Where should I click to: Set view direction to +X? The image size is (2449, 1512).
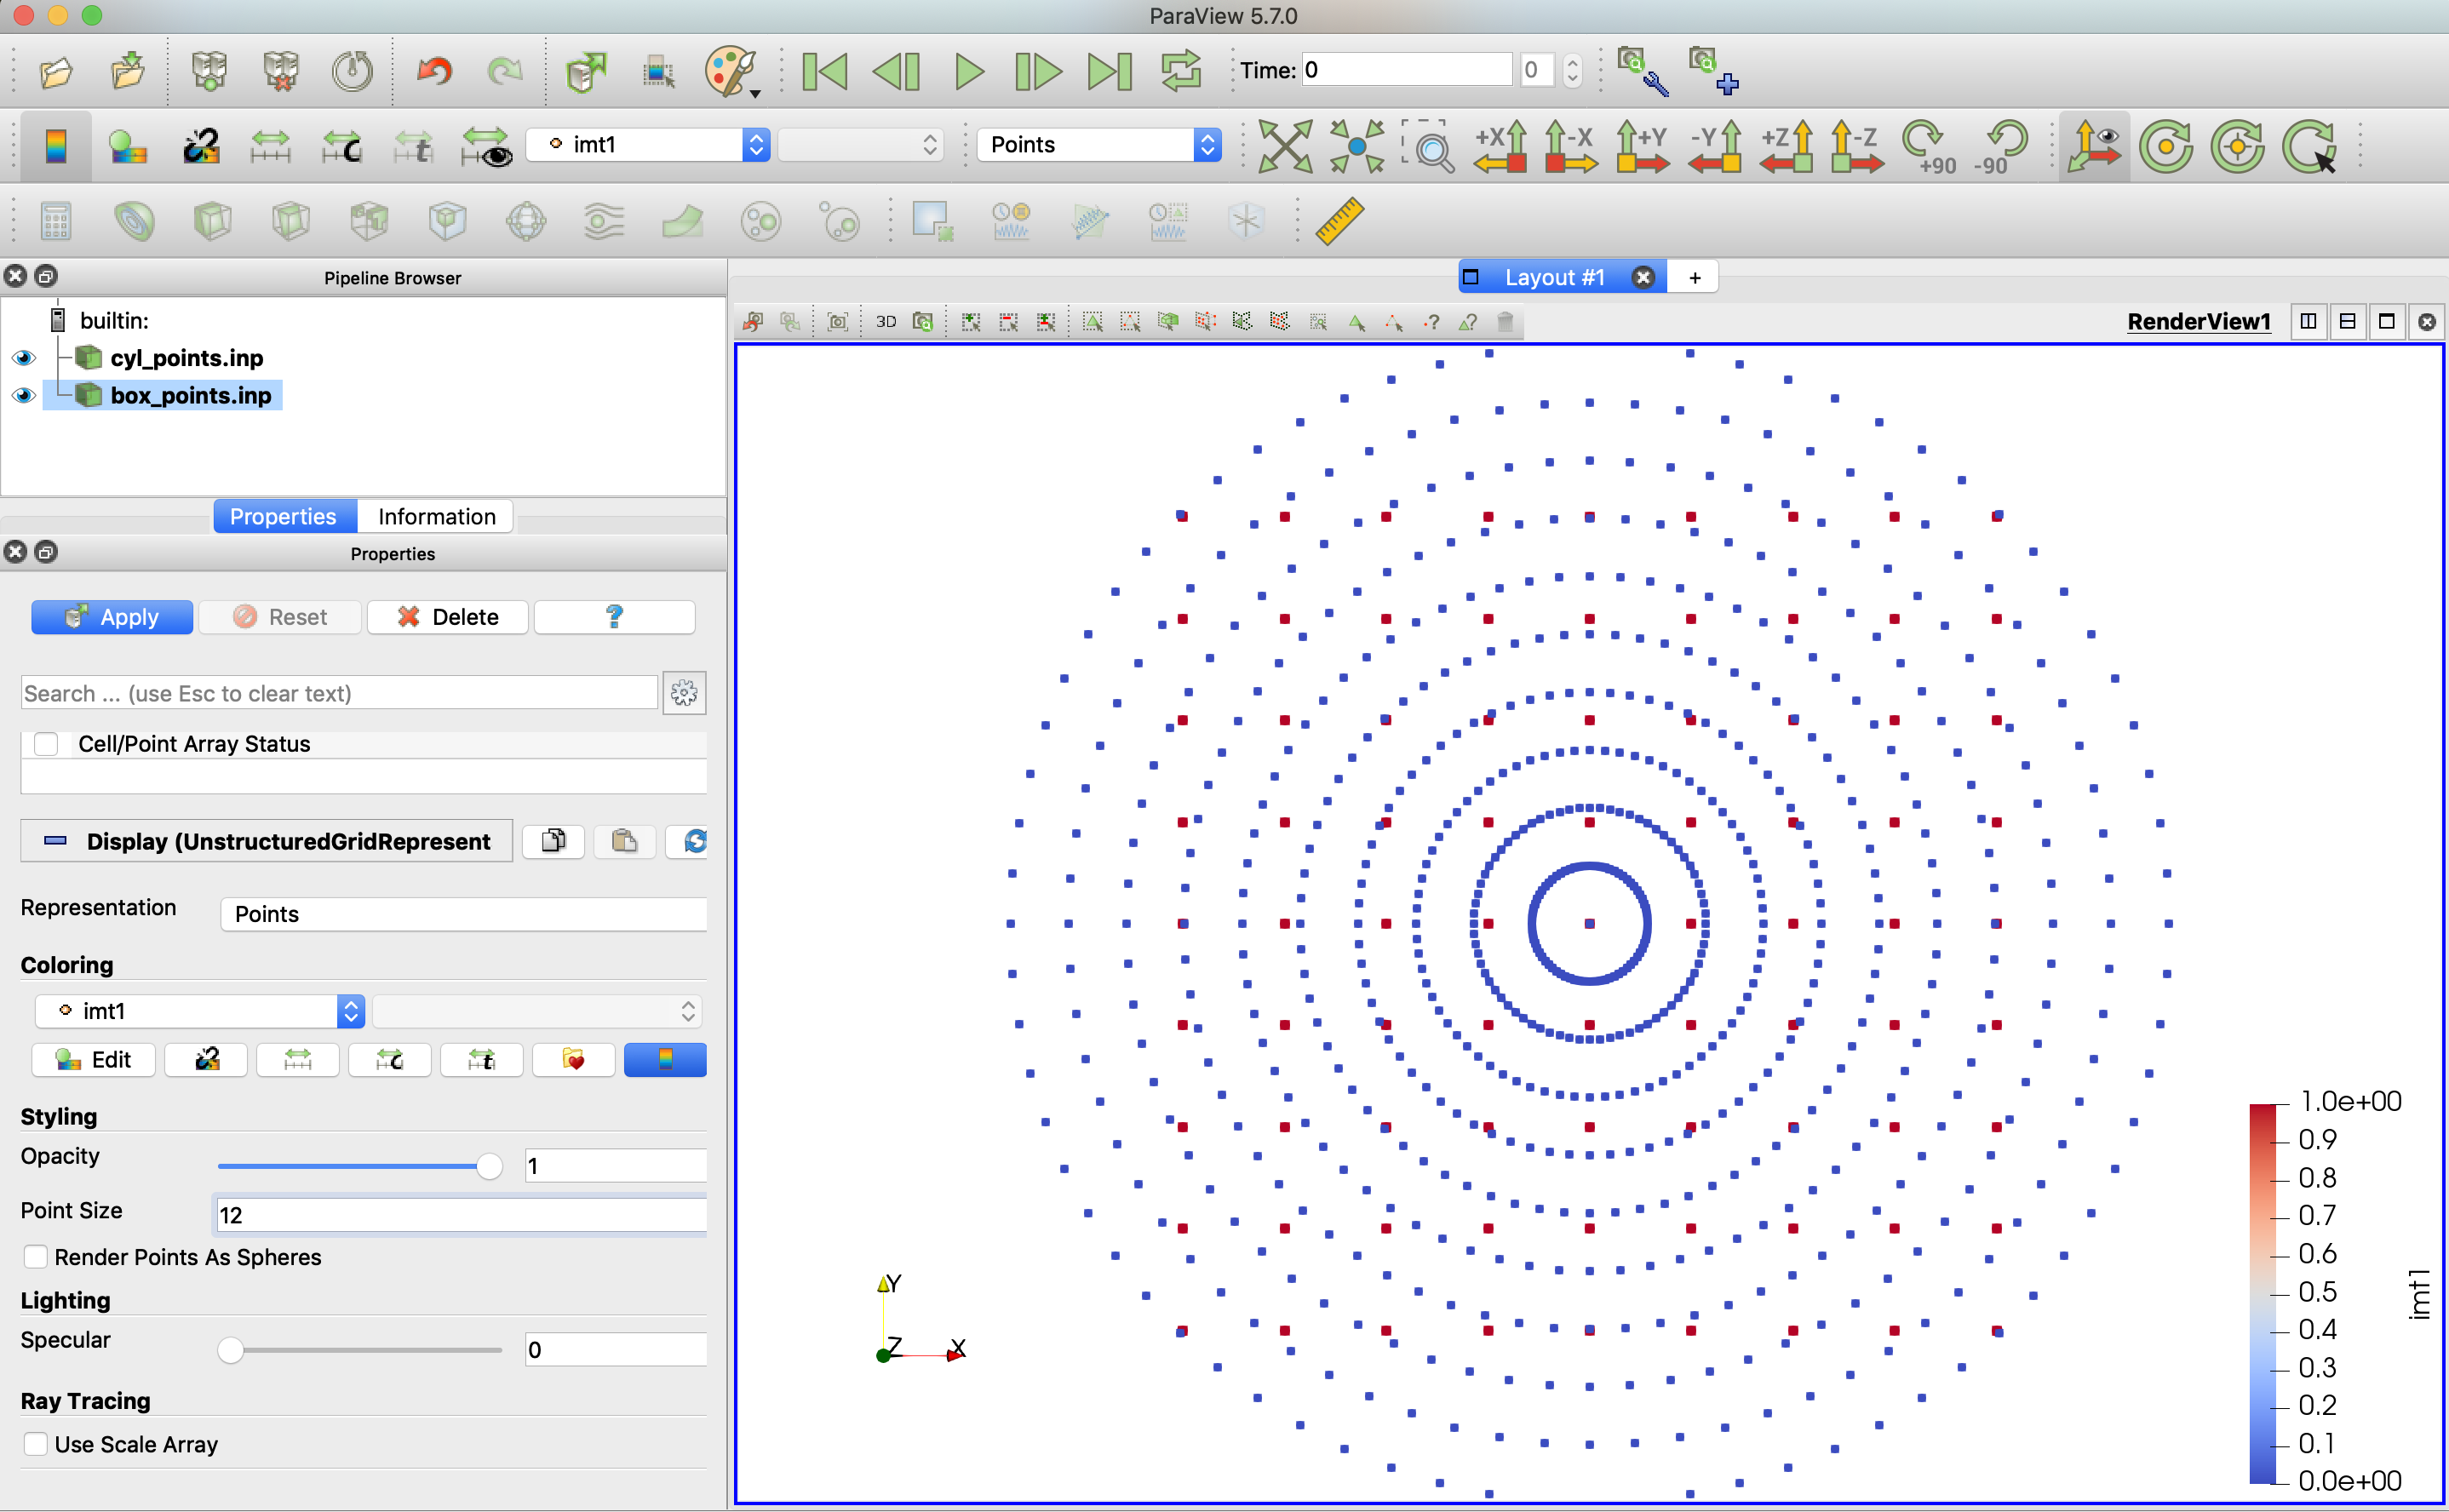(x=1500, y=146)
